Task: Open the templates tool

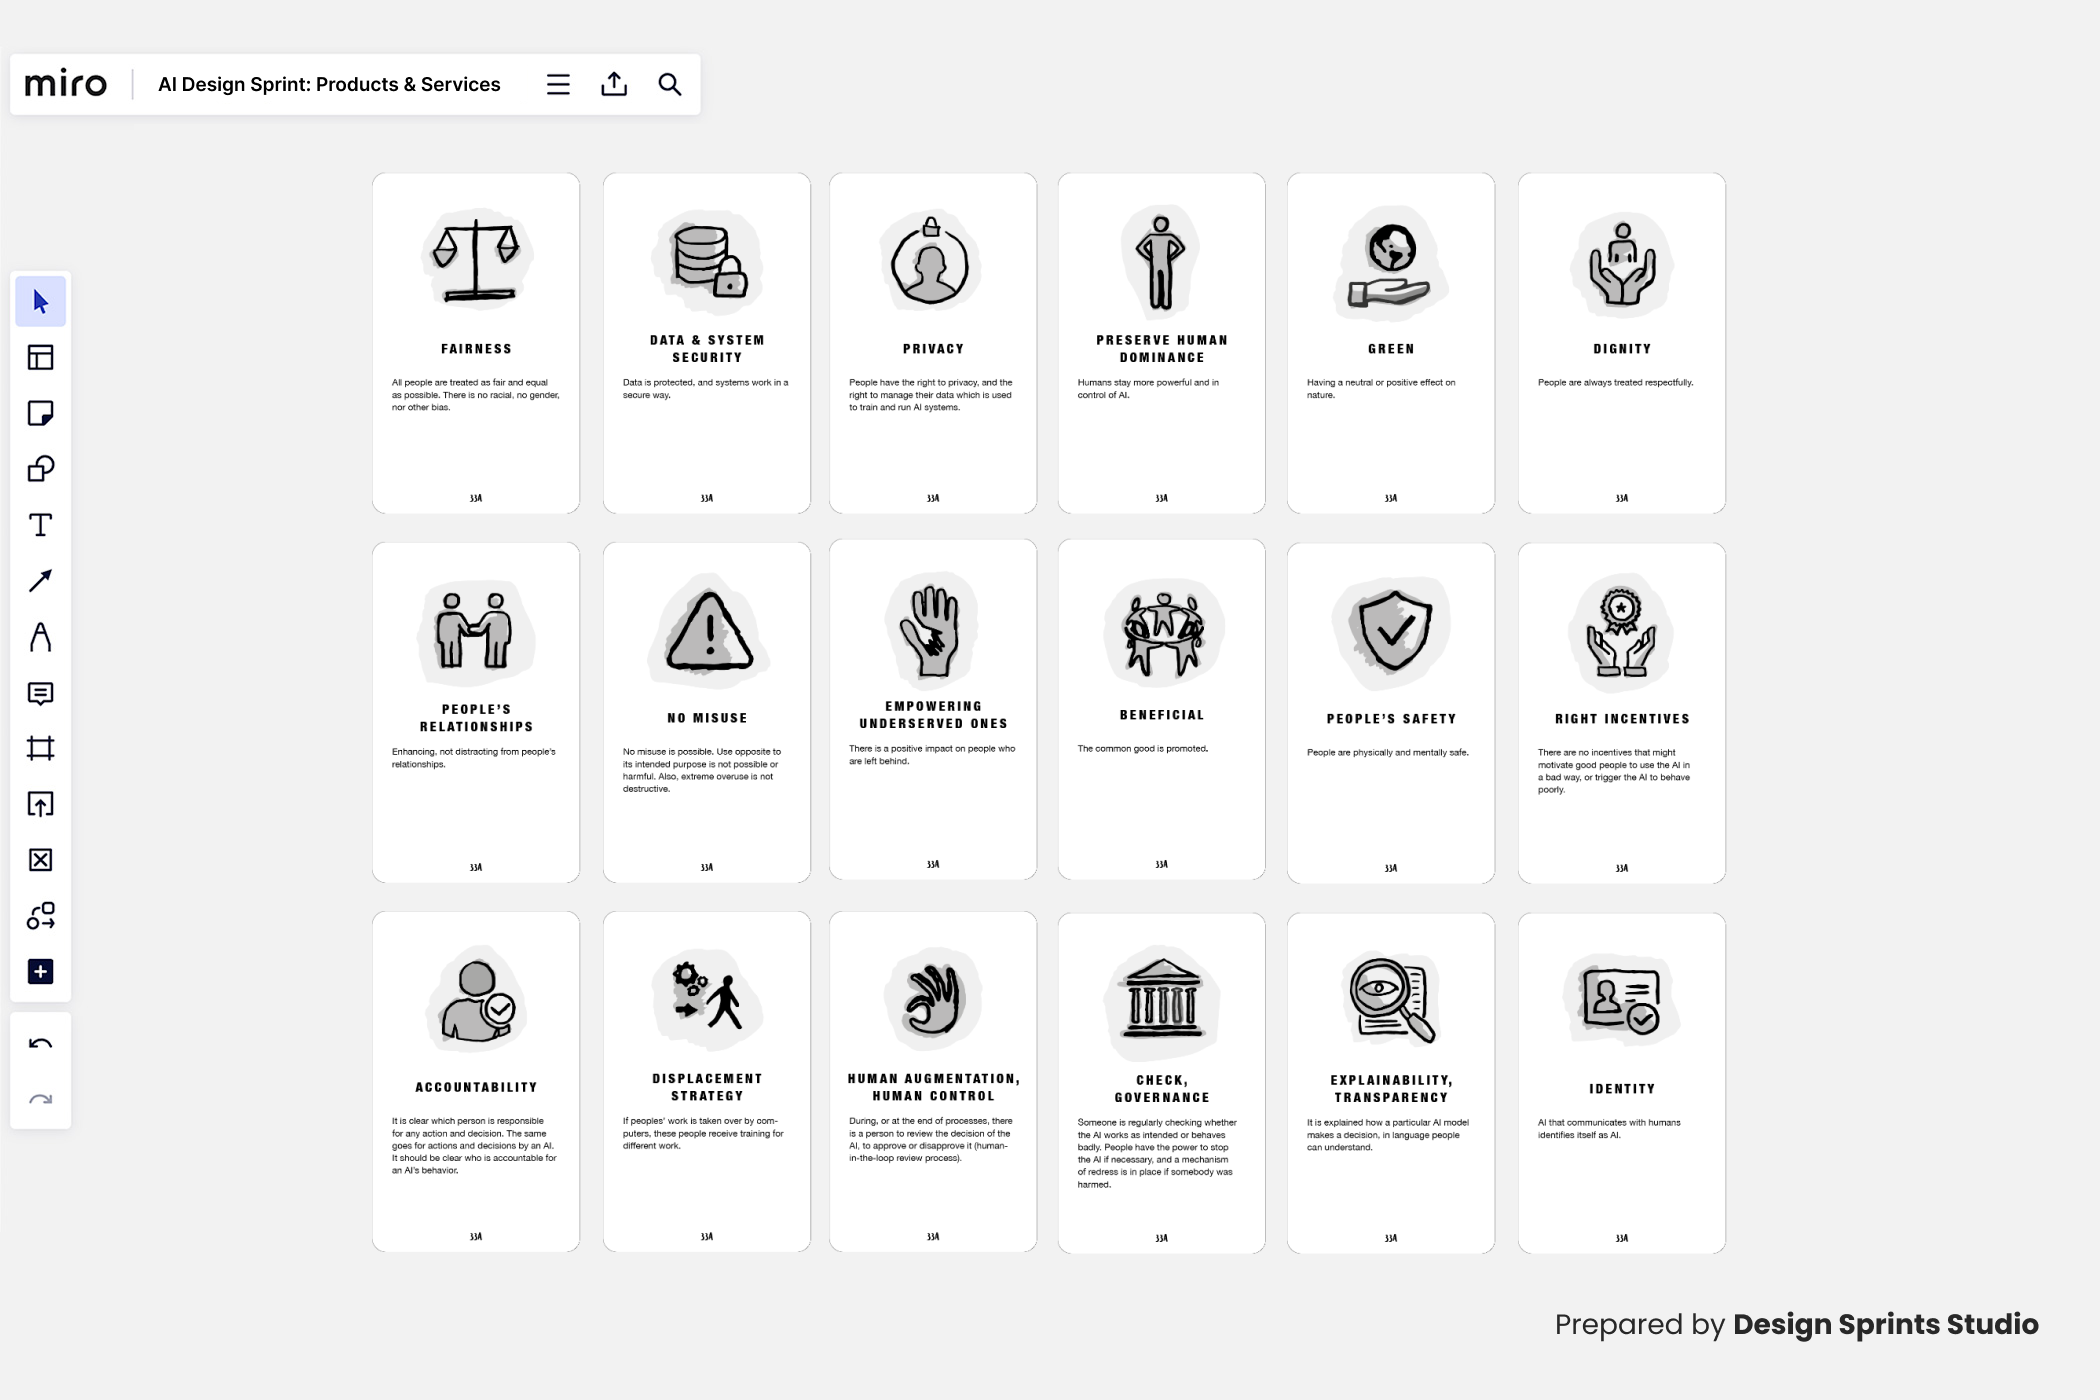Action: (x=40, y=357)
